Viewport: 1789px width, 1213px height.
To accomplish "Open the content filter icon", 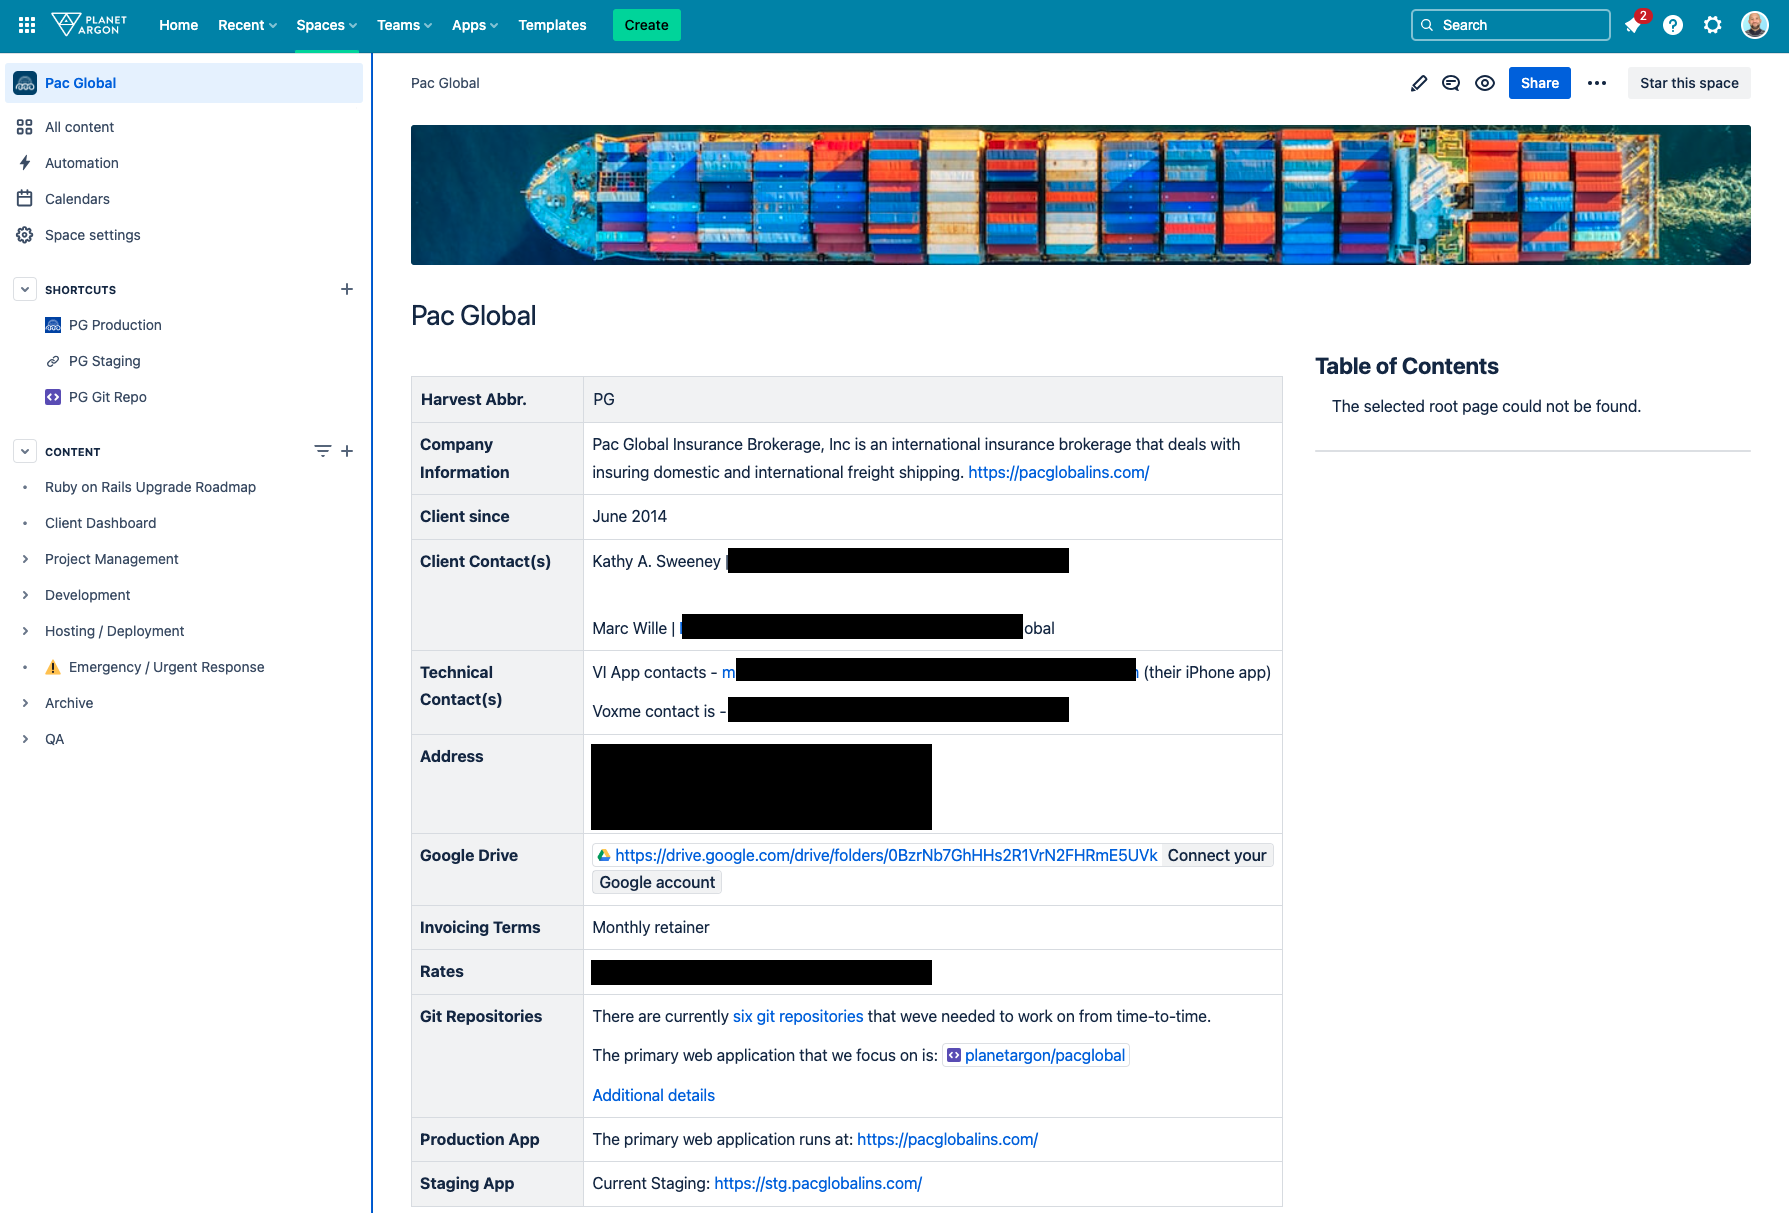I will point(323,451).
